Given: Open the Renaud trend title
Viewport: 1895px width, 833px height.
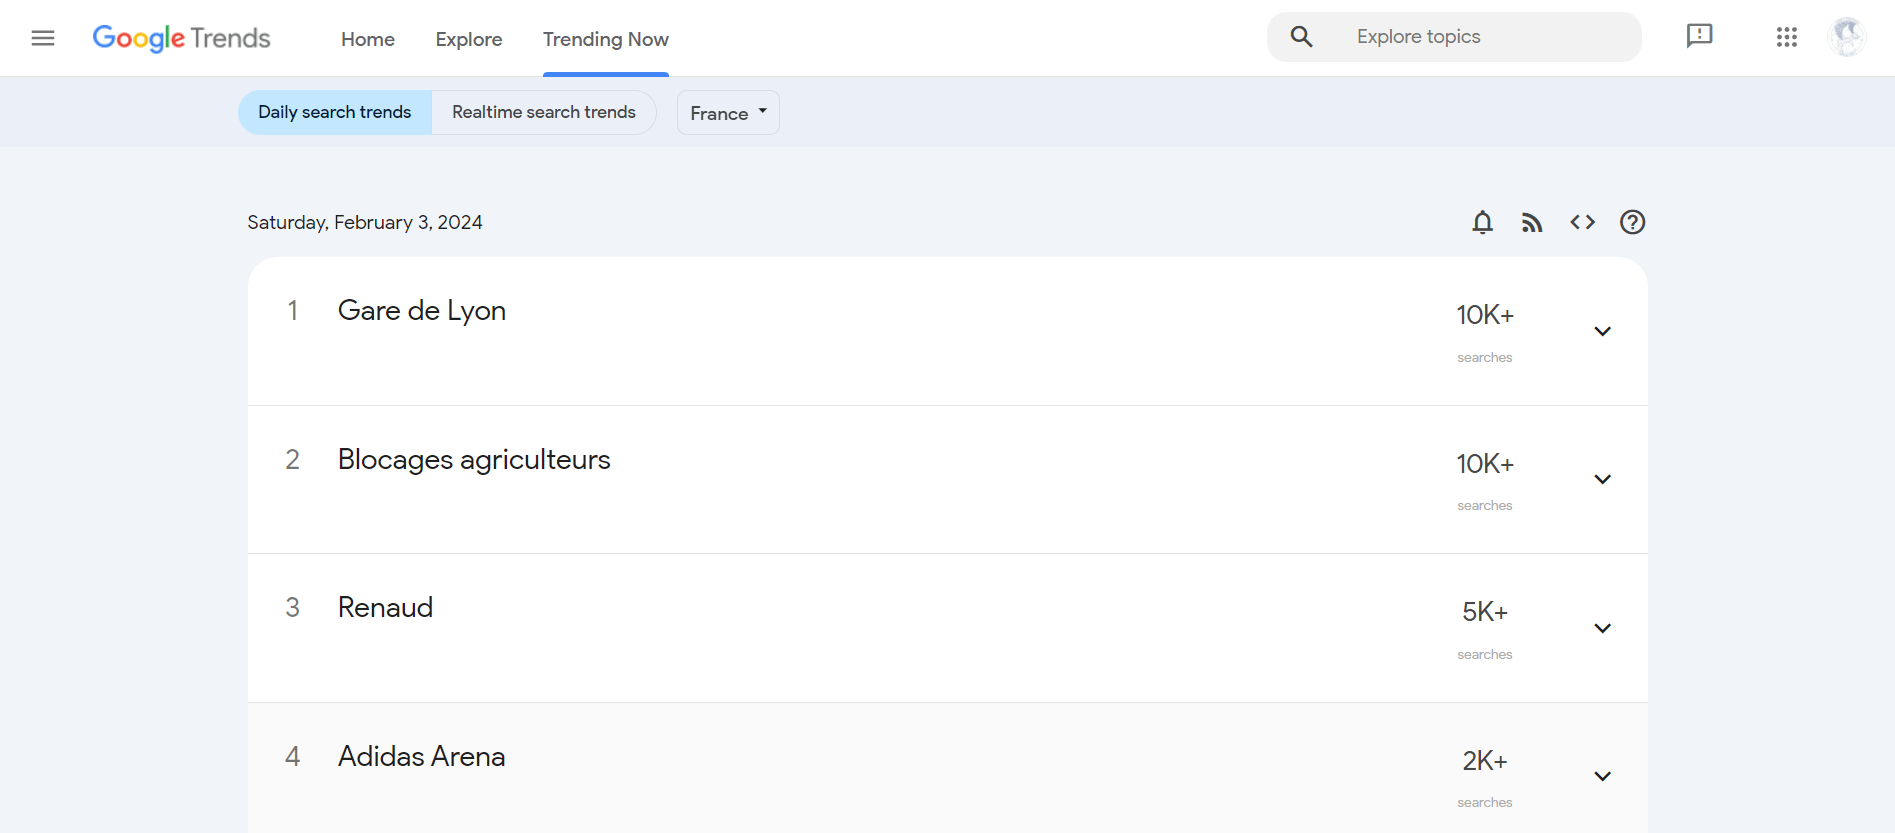Looking at the screenshot, I should coord(385,607).
